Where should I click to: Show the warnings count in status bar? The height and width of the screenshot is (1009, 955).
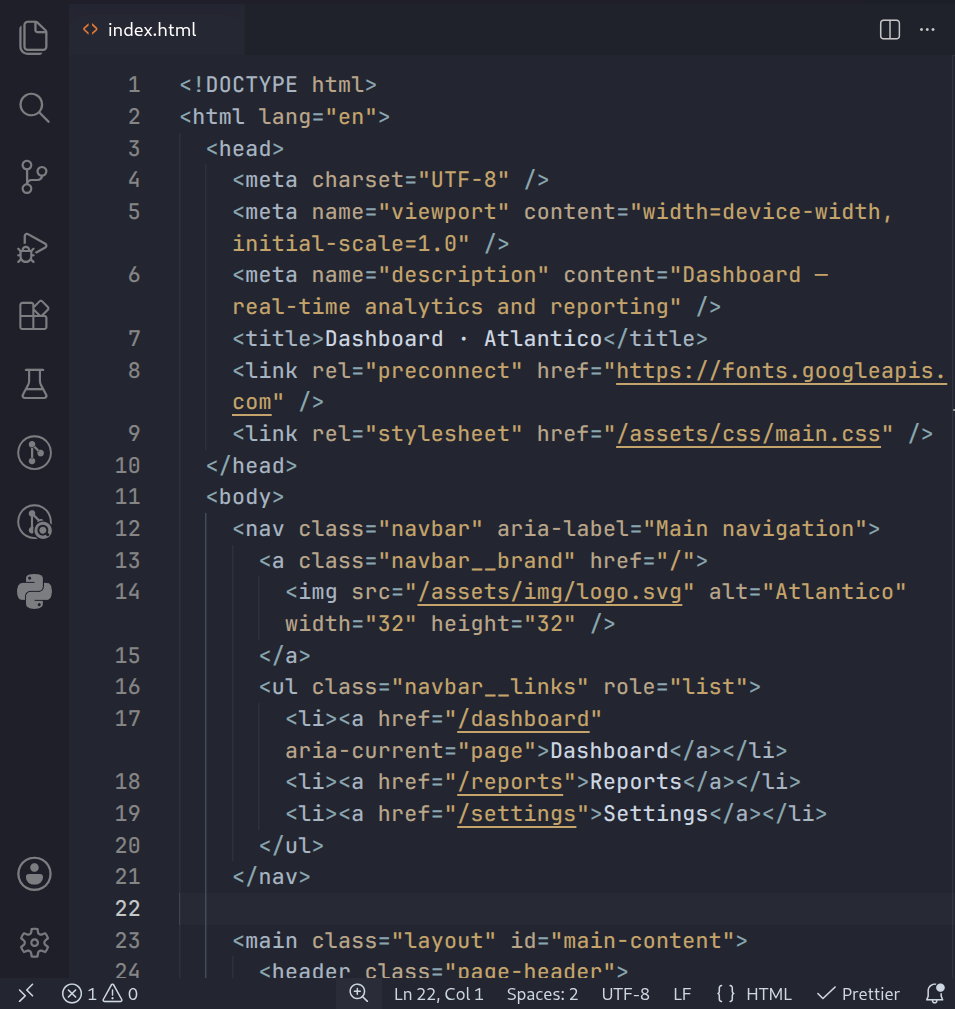[x=120, y=994]
